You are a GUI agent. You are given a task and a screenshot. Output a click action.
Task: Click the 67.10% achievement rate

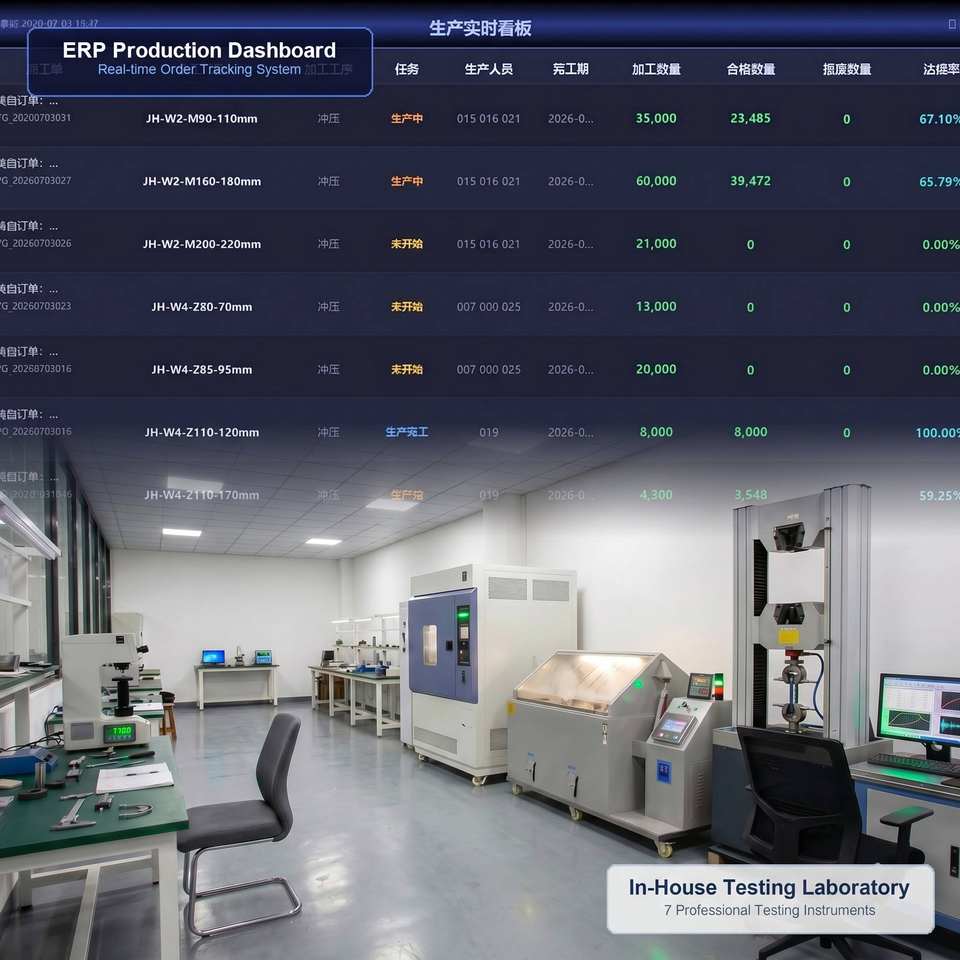(939, 119)
